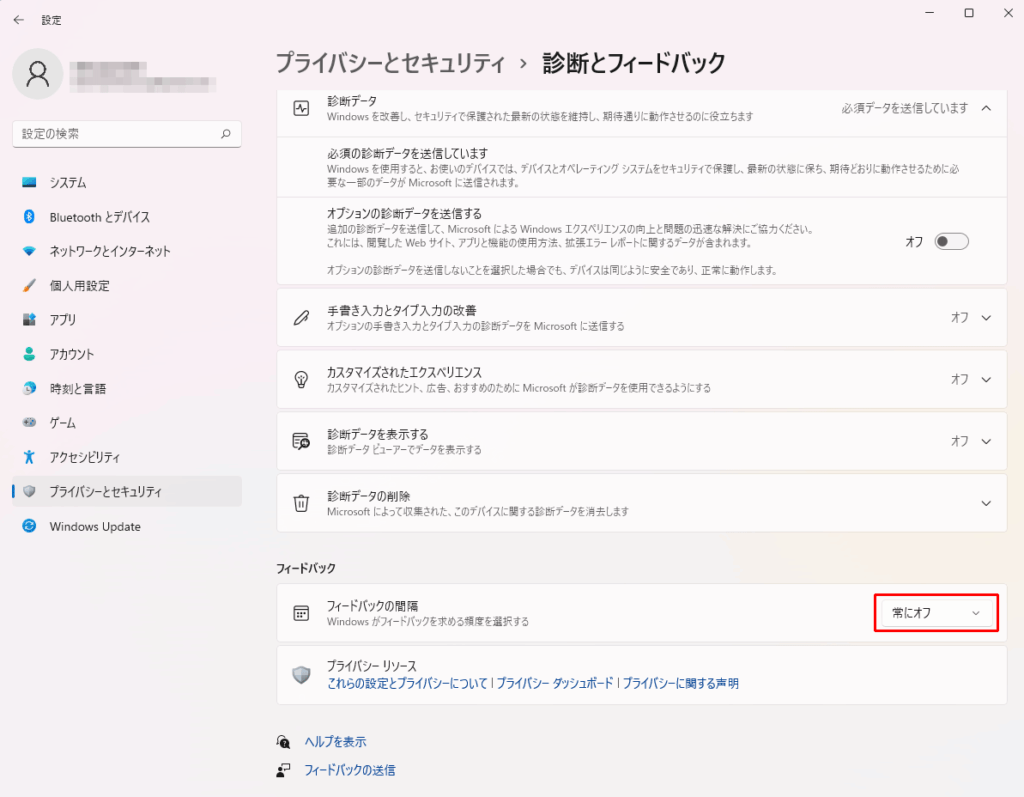Click the lightbulb icon for カスタマイズされたエクスペリエンス
Screen dimensions: 1024x797
(x=301, y=380)
